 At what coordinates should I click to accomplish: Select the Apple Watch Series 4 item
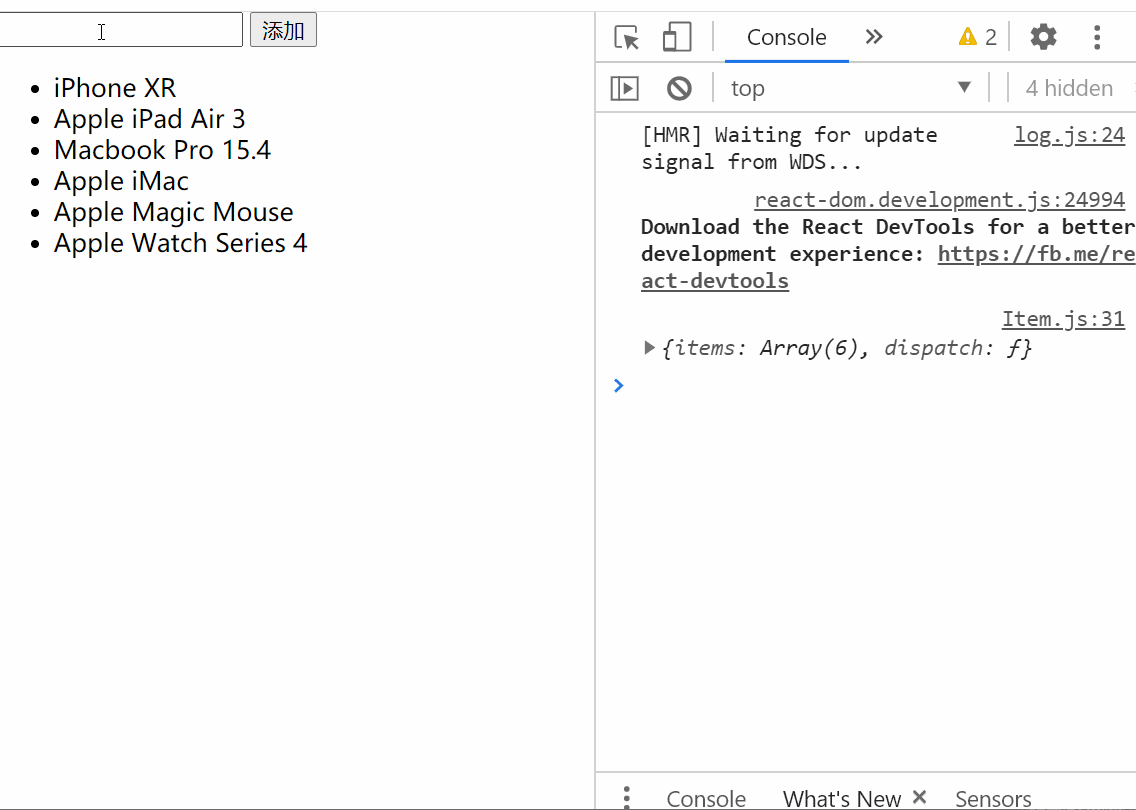[x=180, y=243]
